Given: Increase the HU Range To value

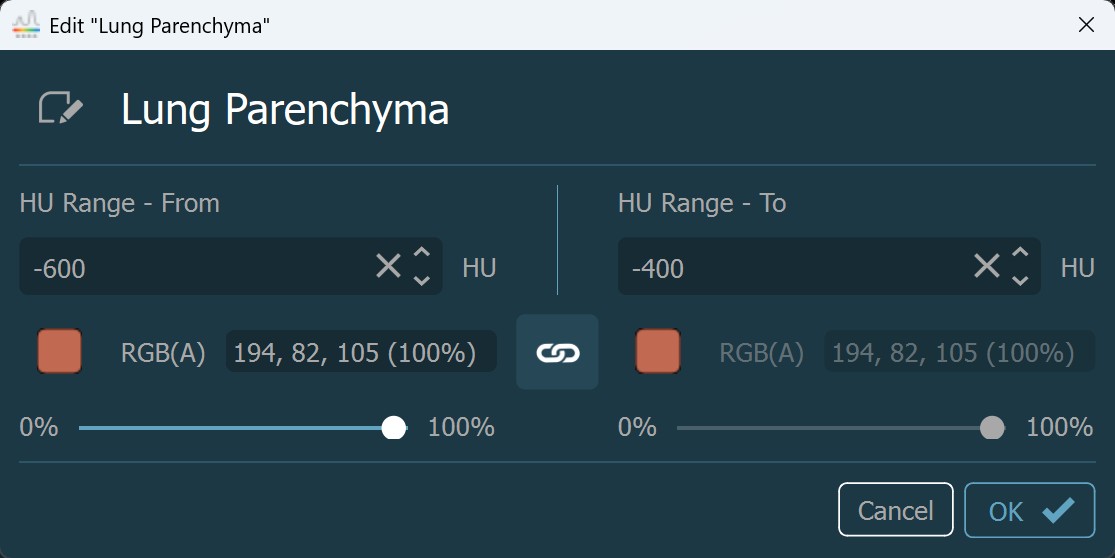Looking at the screenshot, I should coord(1020,254).
